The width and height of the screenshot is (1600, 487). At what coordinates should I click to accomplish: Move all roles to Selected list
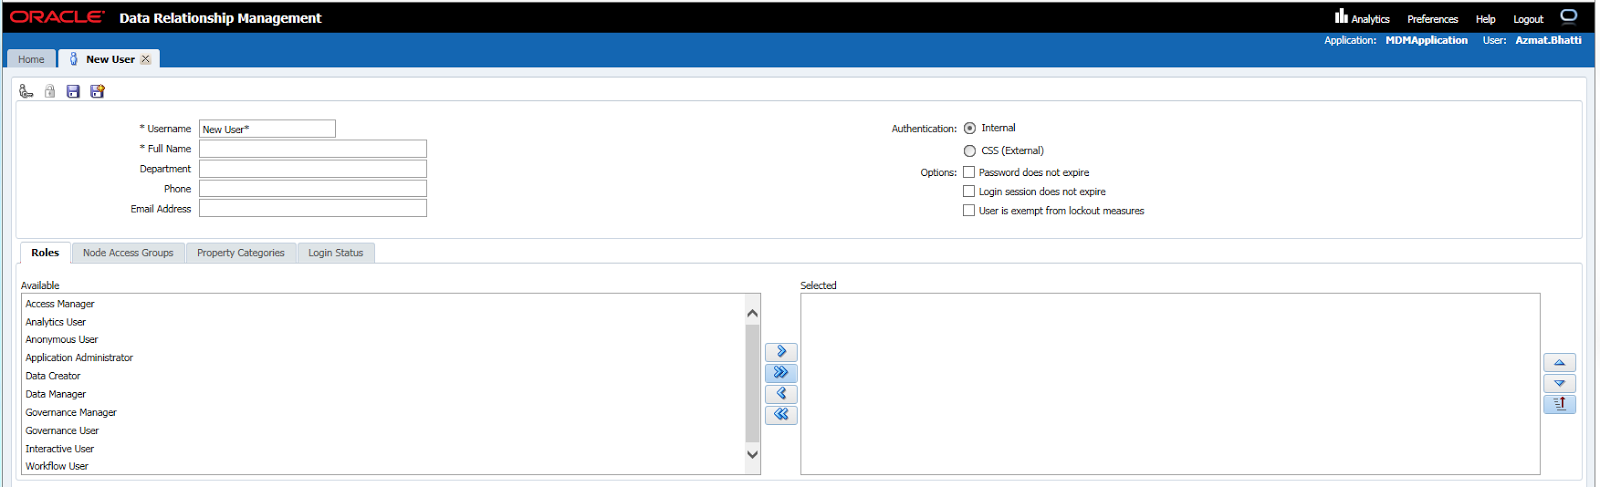click(781, 373)
